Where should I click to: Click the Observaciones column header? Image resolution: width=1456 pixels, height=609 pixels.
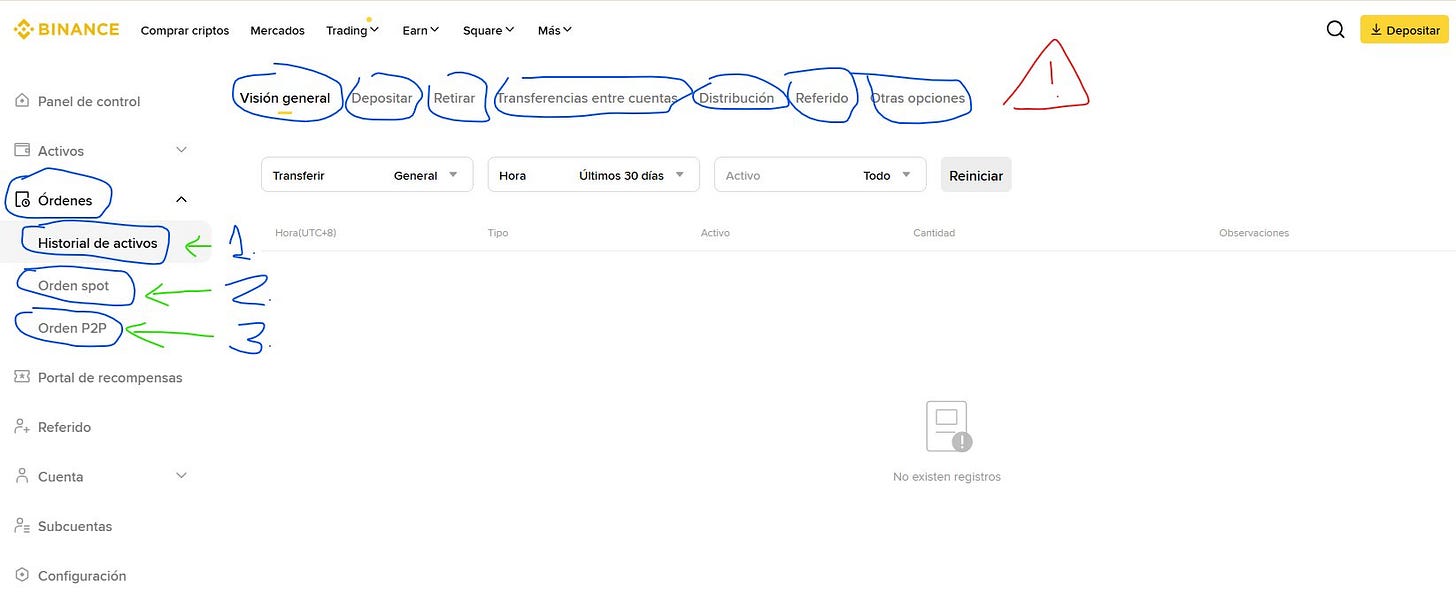[x=1254, y=233]
